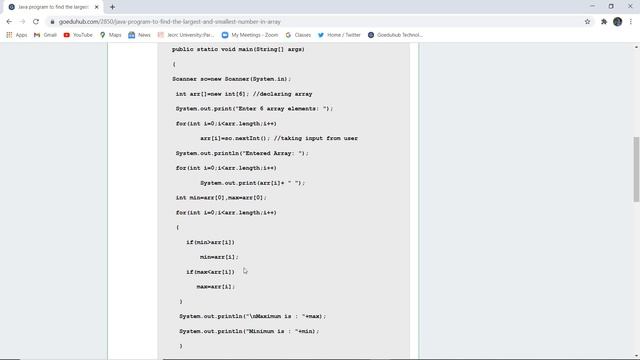Screen dimensions: 640x360
Task: Open the Maps bookmark
Action: point(111,35)
